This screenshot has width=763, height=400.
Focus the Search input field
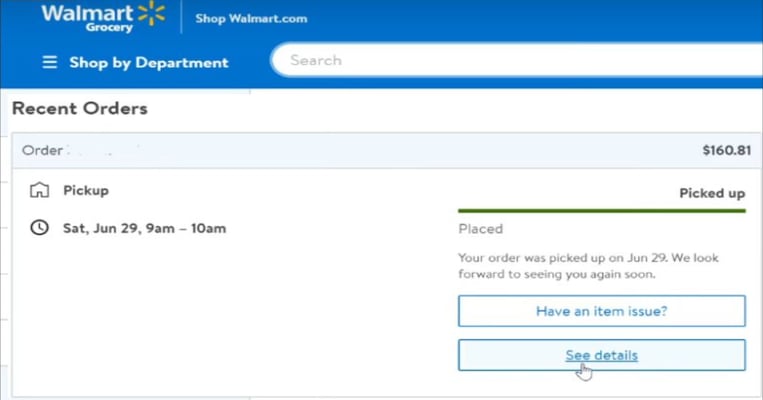coord(517,60)
